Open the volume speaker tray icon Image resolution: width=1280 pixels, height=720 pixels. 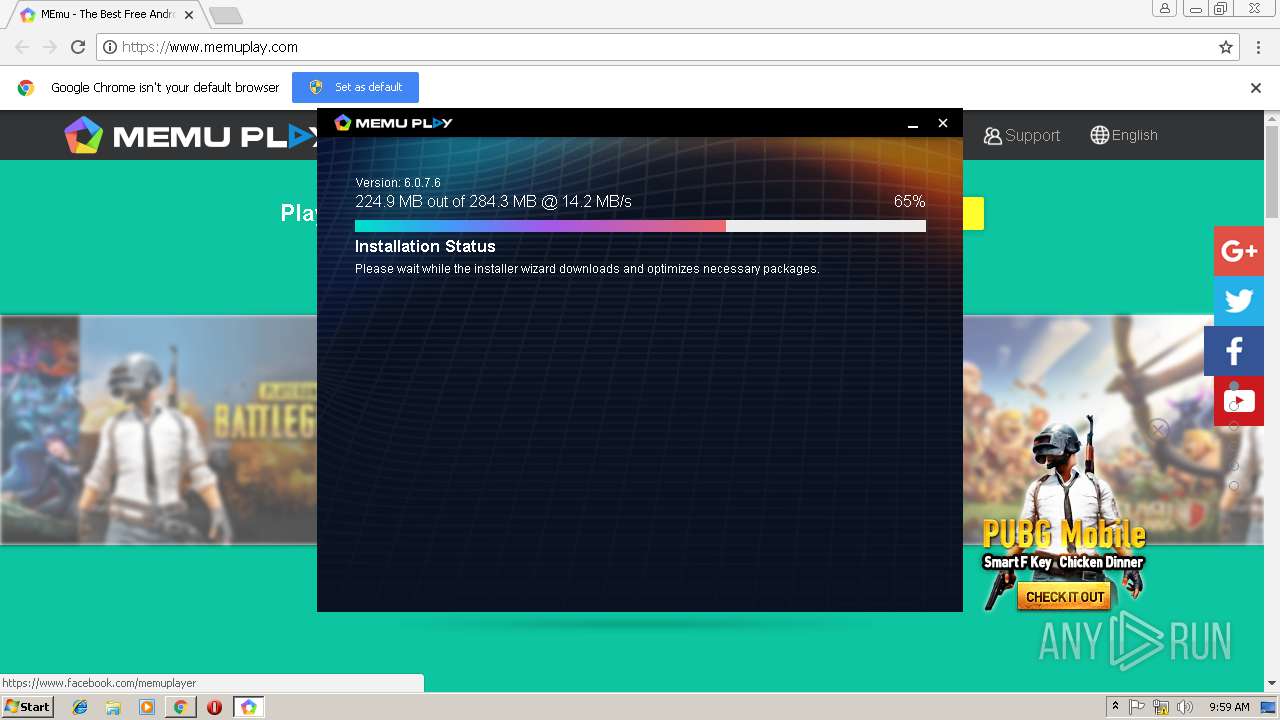[x=1185, y=707]
